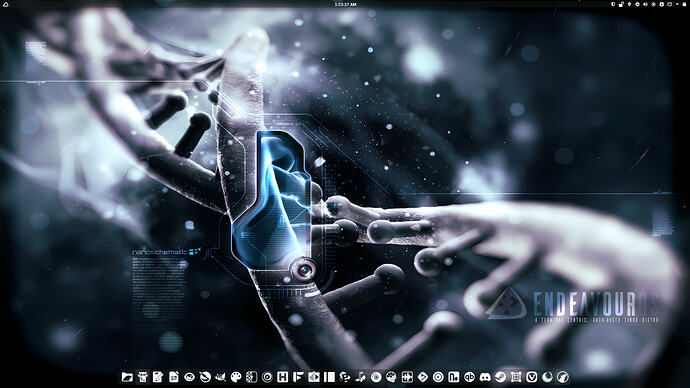The width and height of the screenshot is (690, 388).
Task: Open the two-column panel icon in dock
Action: click(x=329, y=377)
